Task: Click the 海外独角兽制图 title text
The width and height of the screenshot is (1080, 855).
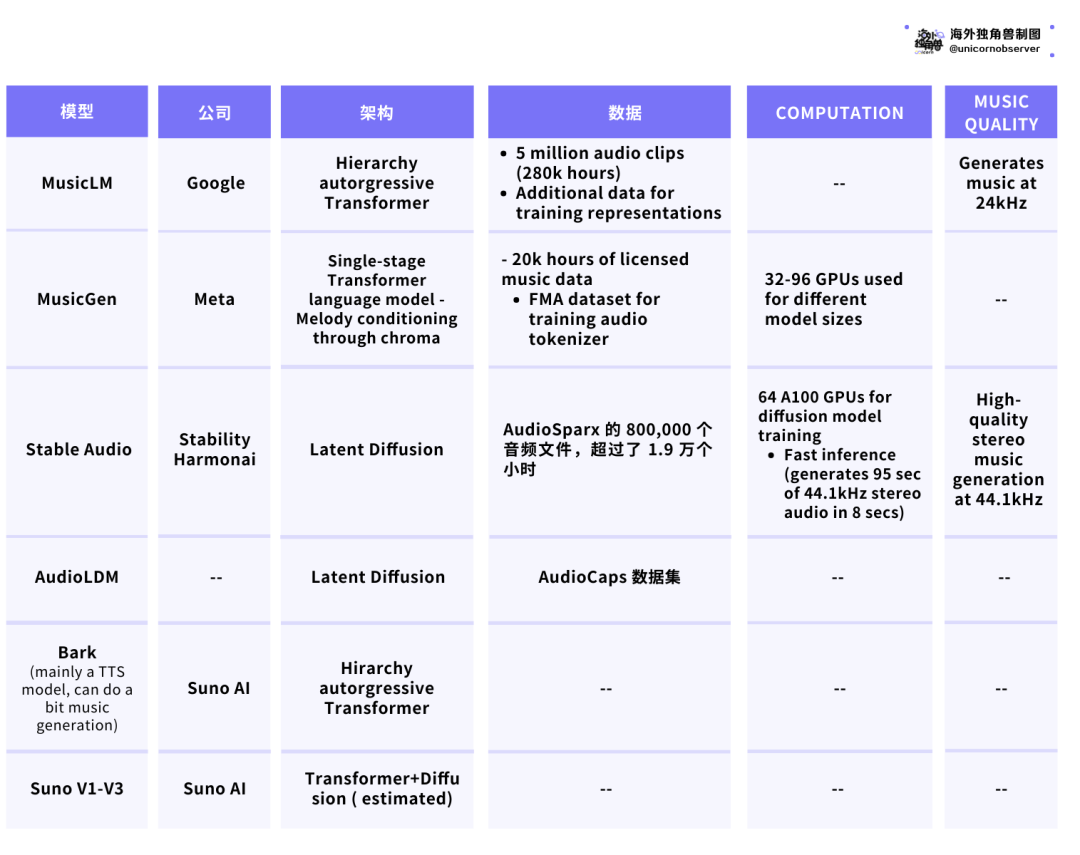Action: click(995, 34)
